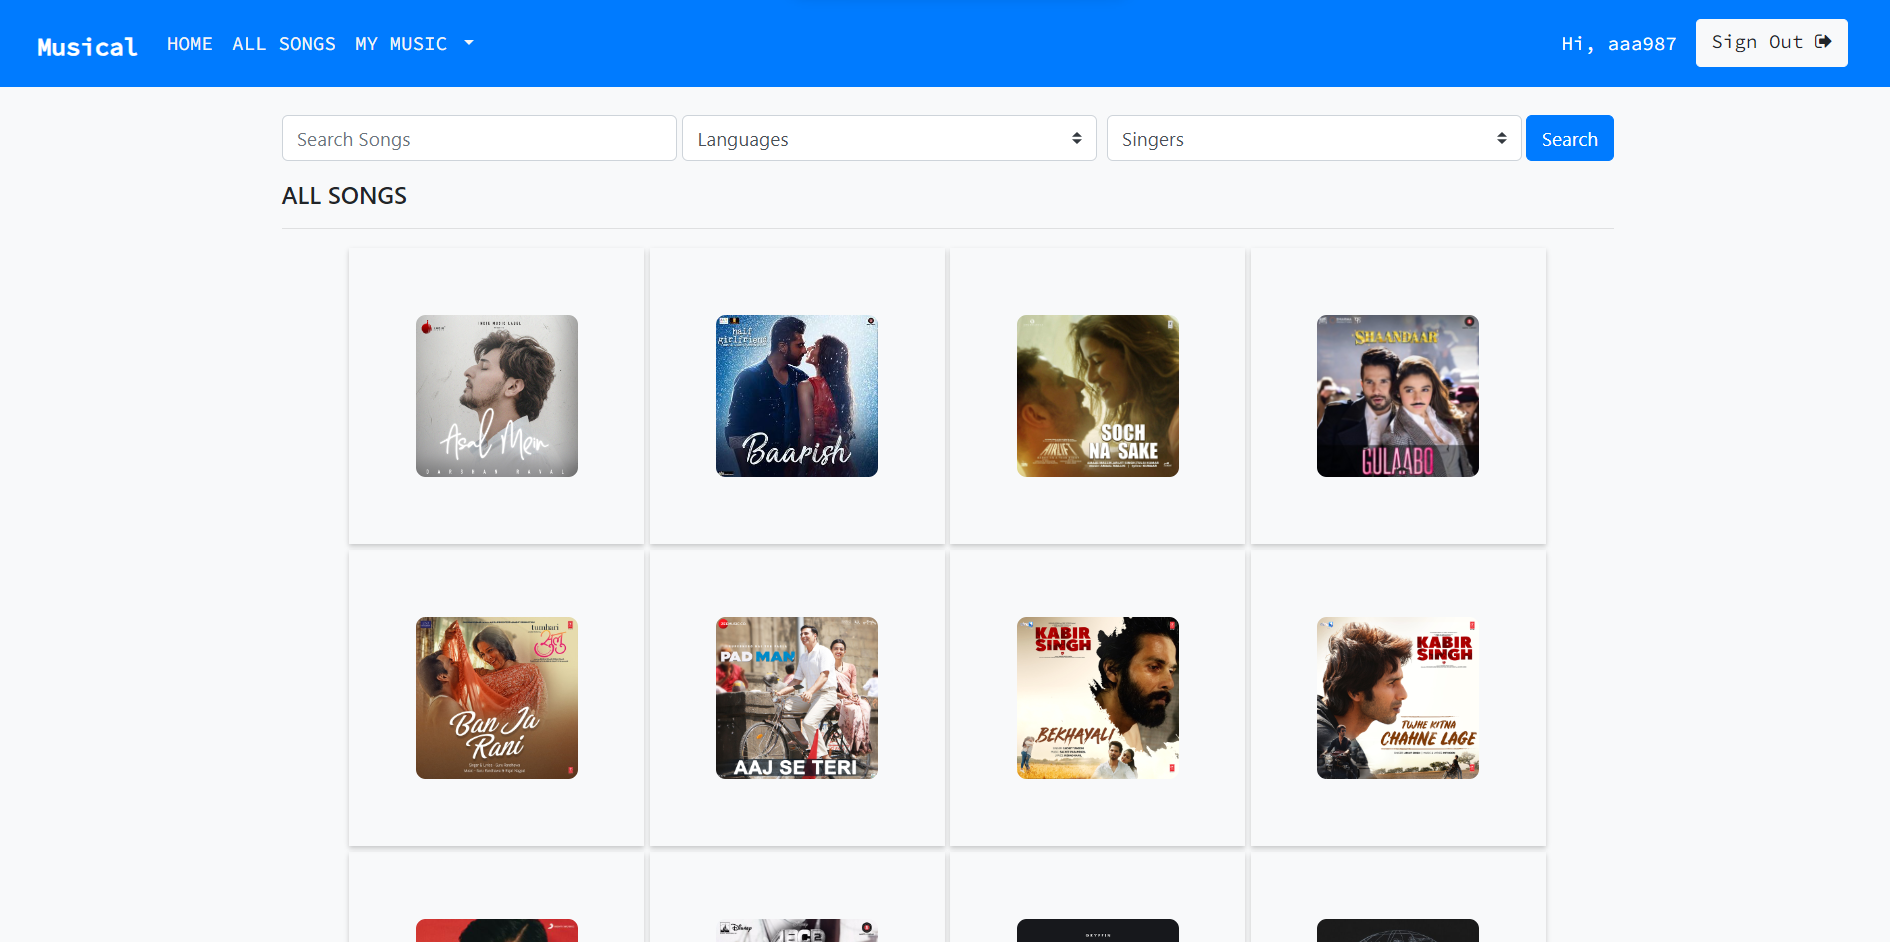Click the ALL SONGS heading
The height and width of the screenshot is (942, 1890).
[344, 196]
